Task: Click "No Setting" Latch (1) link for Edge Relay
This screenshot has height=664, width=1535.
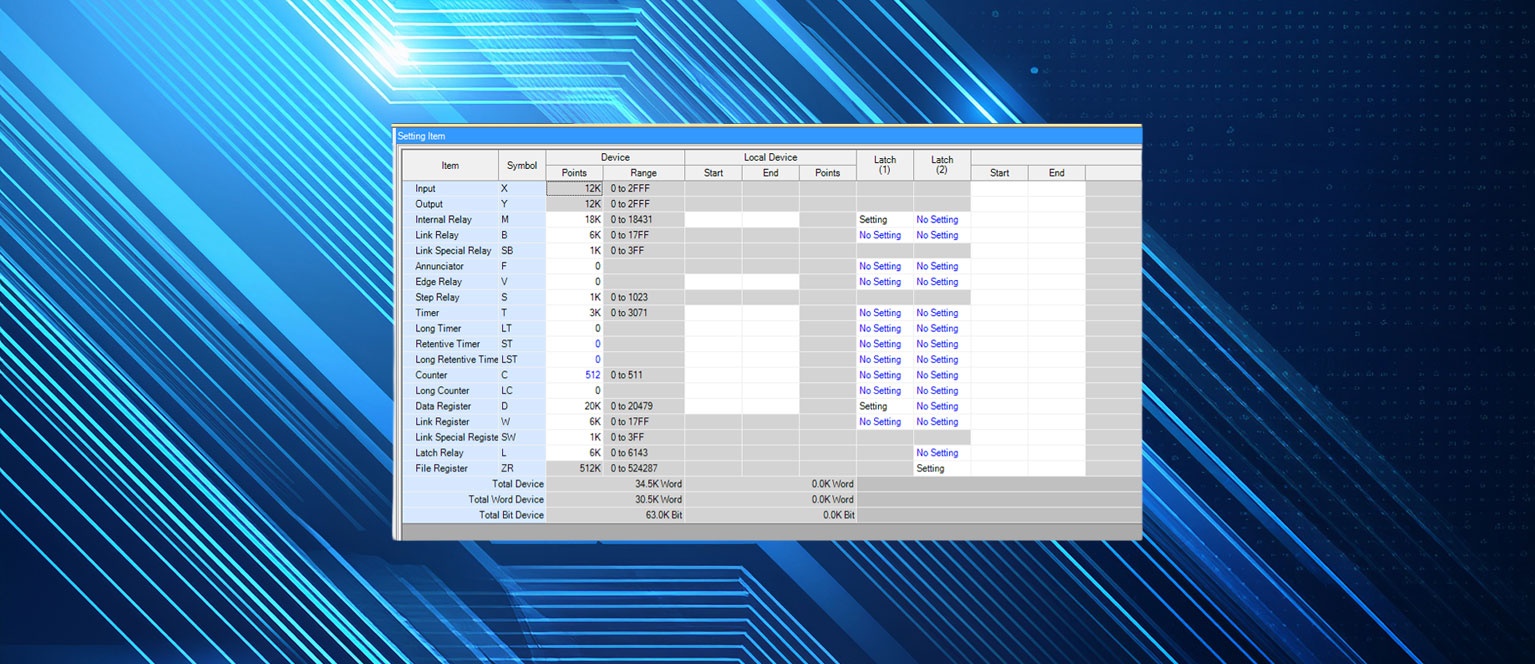Action: (880, 281)
